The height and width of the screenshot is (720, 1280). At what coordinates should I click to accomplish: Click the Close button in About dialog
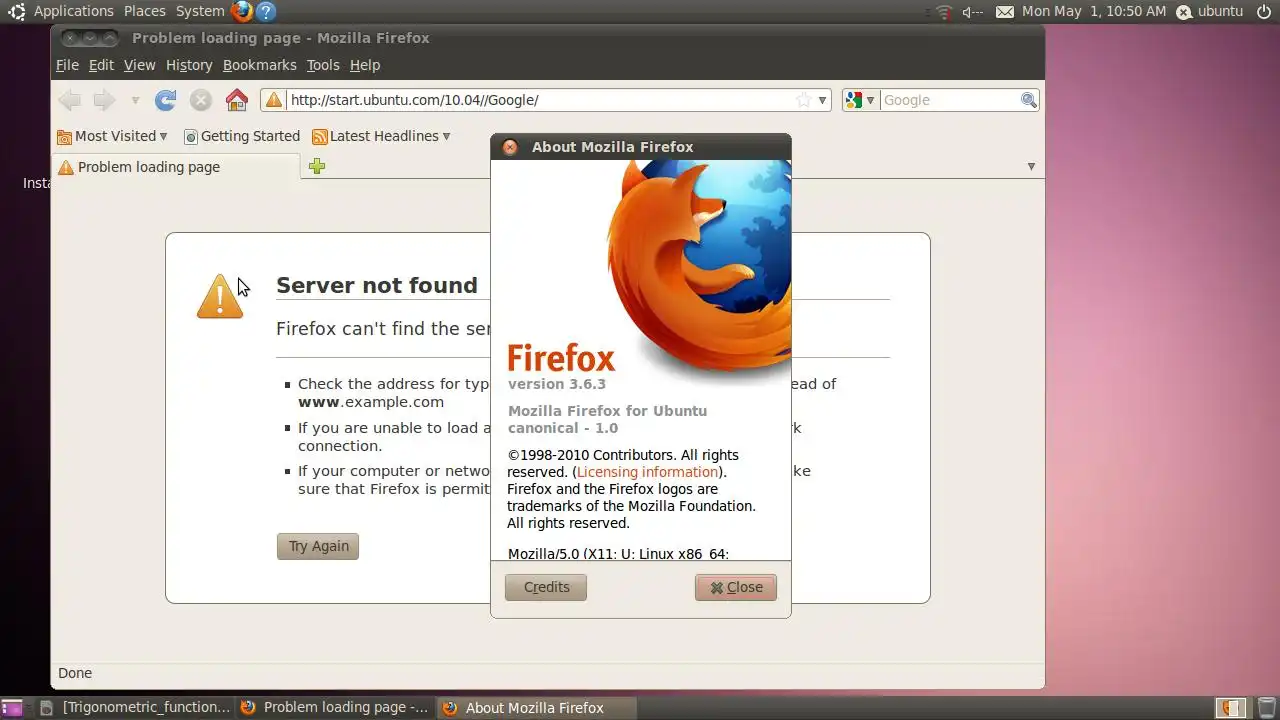(x=736, y=587)
